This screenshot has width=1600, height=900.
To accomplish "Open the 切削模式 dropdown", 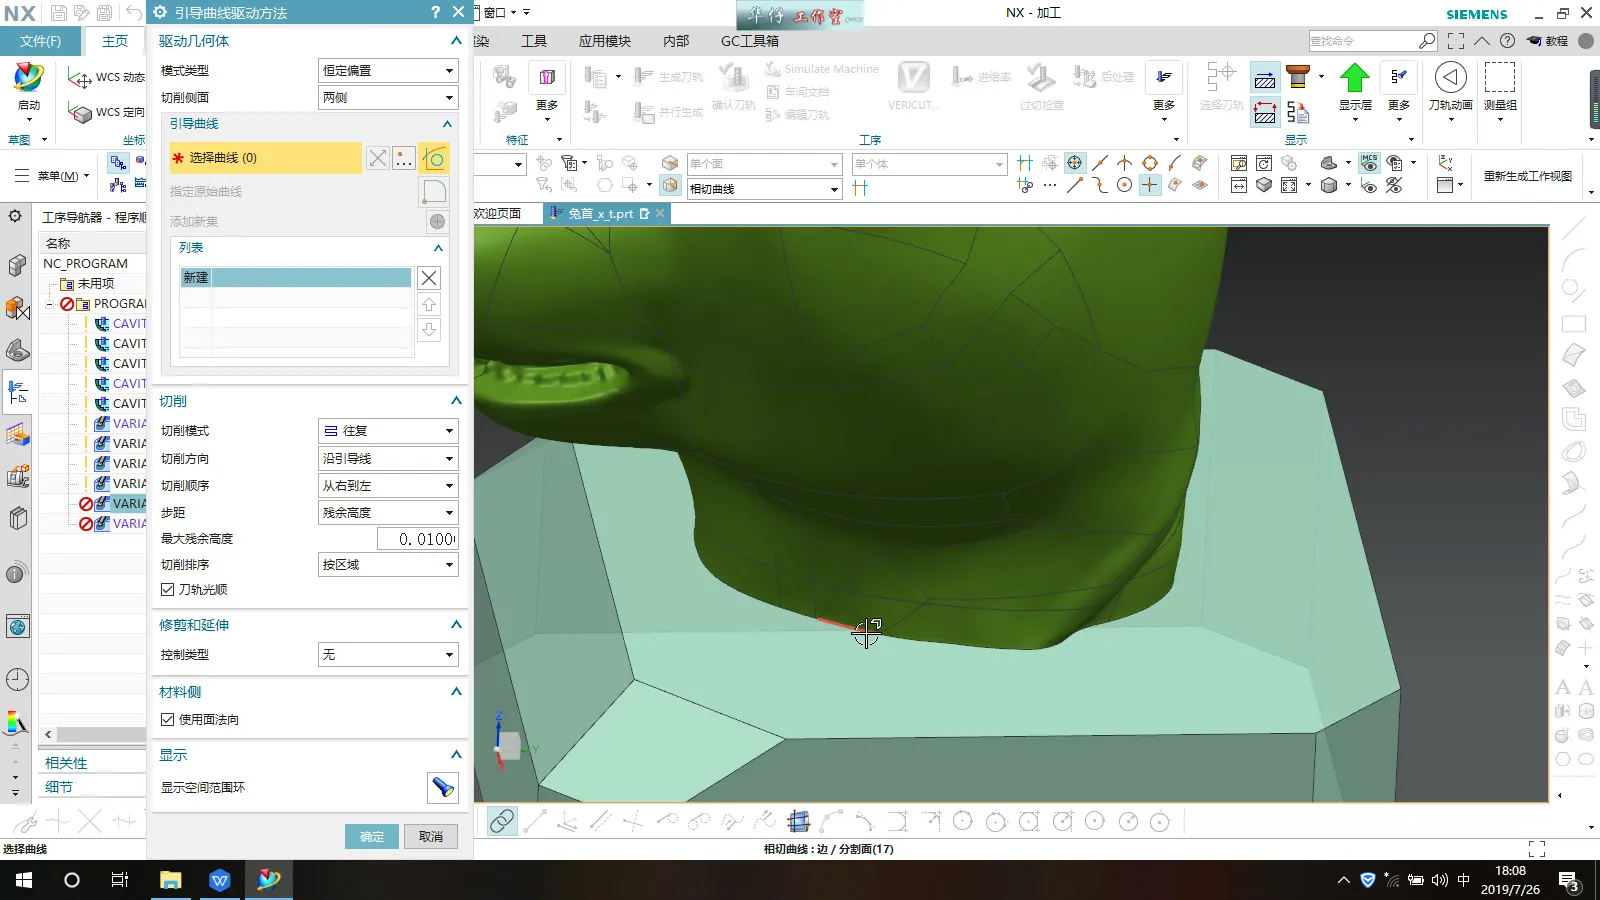I will pos(388,431).
